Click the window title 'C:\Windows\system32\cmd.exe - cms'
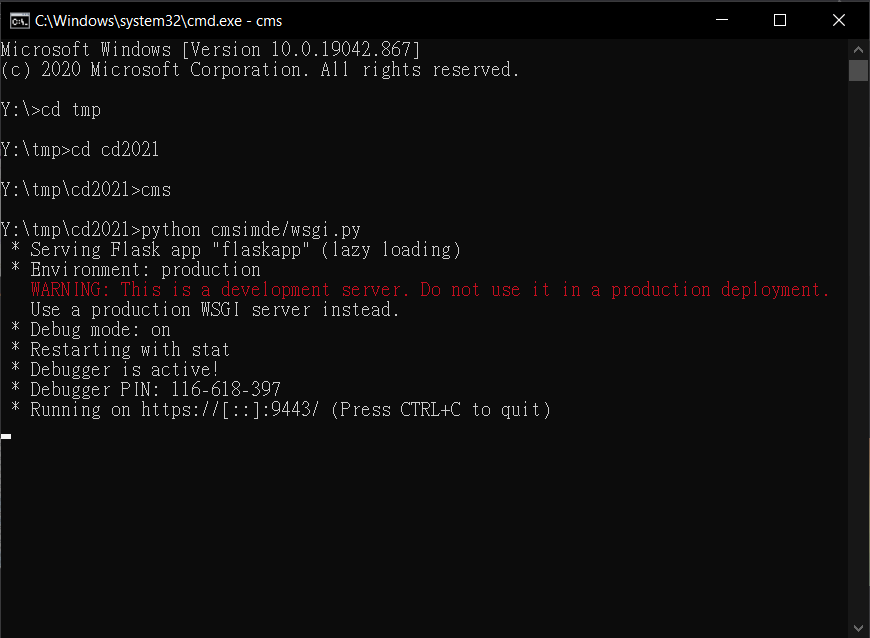Image resolution: width=870 pixels, height=638 pixels. click(158, 21)
